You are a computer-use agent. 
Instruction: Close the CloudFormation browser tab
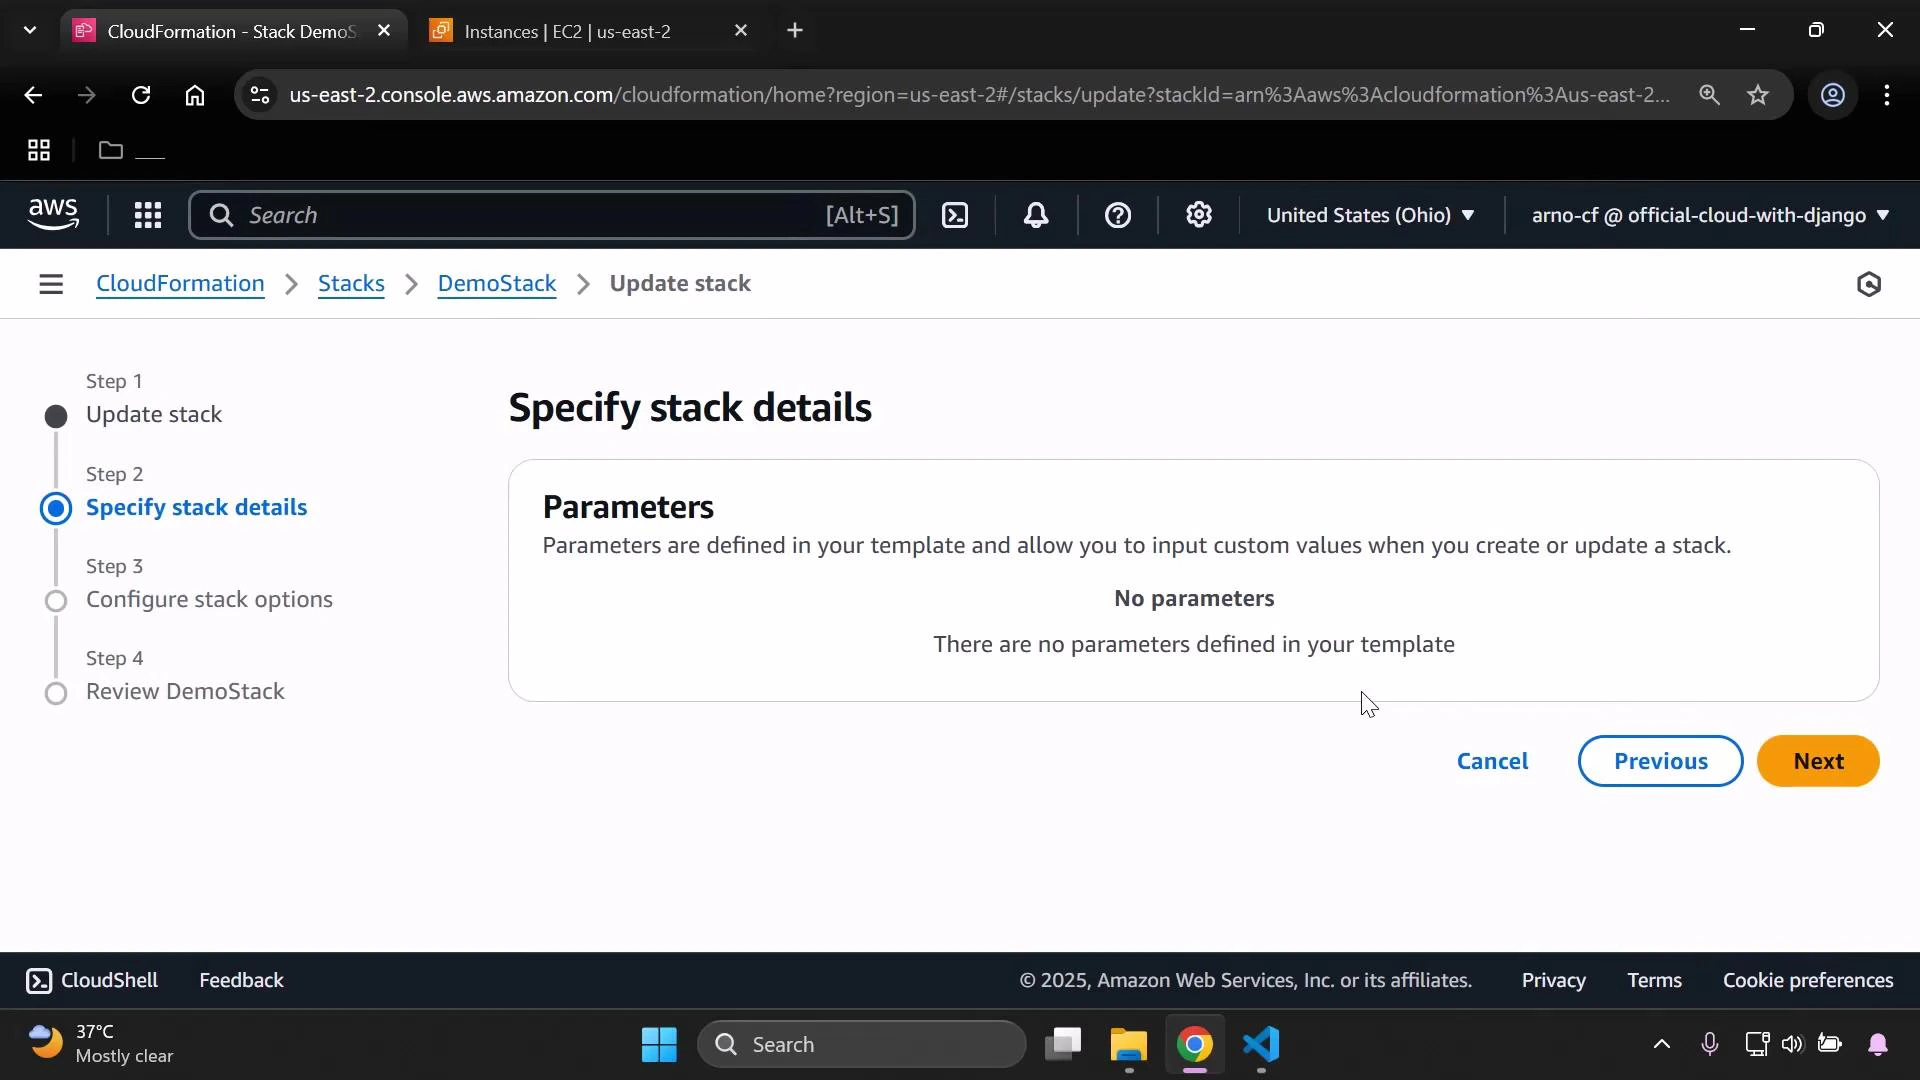pos(384,31)
